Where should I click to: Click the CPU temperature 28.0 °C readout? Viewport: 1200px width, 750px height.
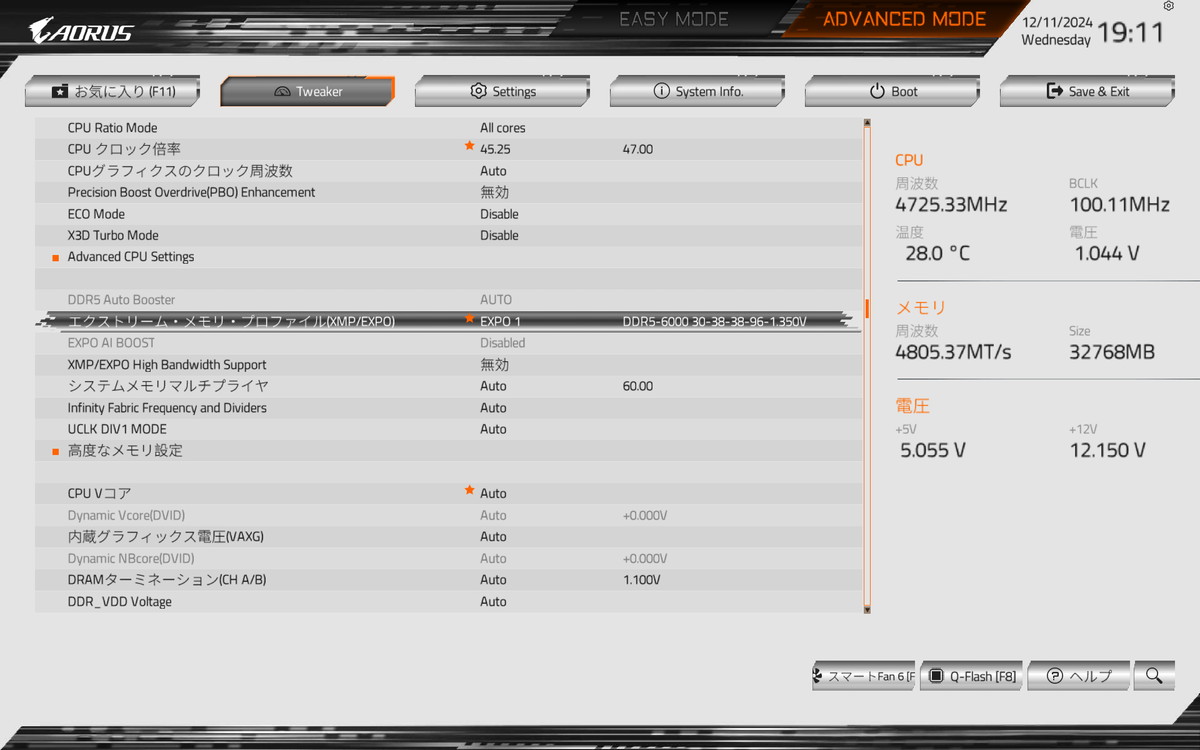937,254
